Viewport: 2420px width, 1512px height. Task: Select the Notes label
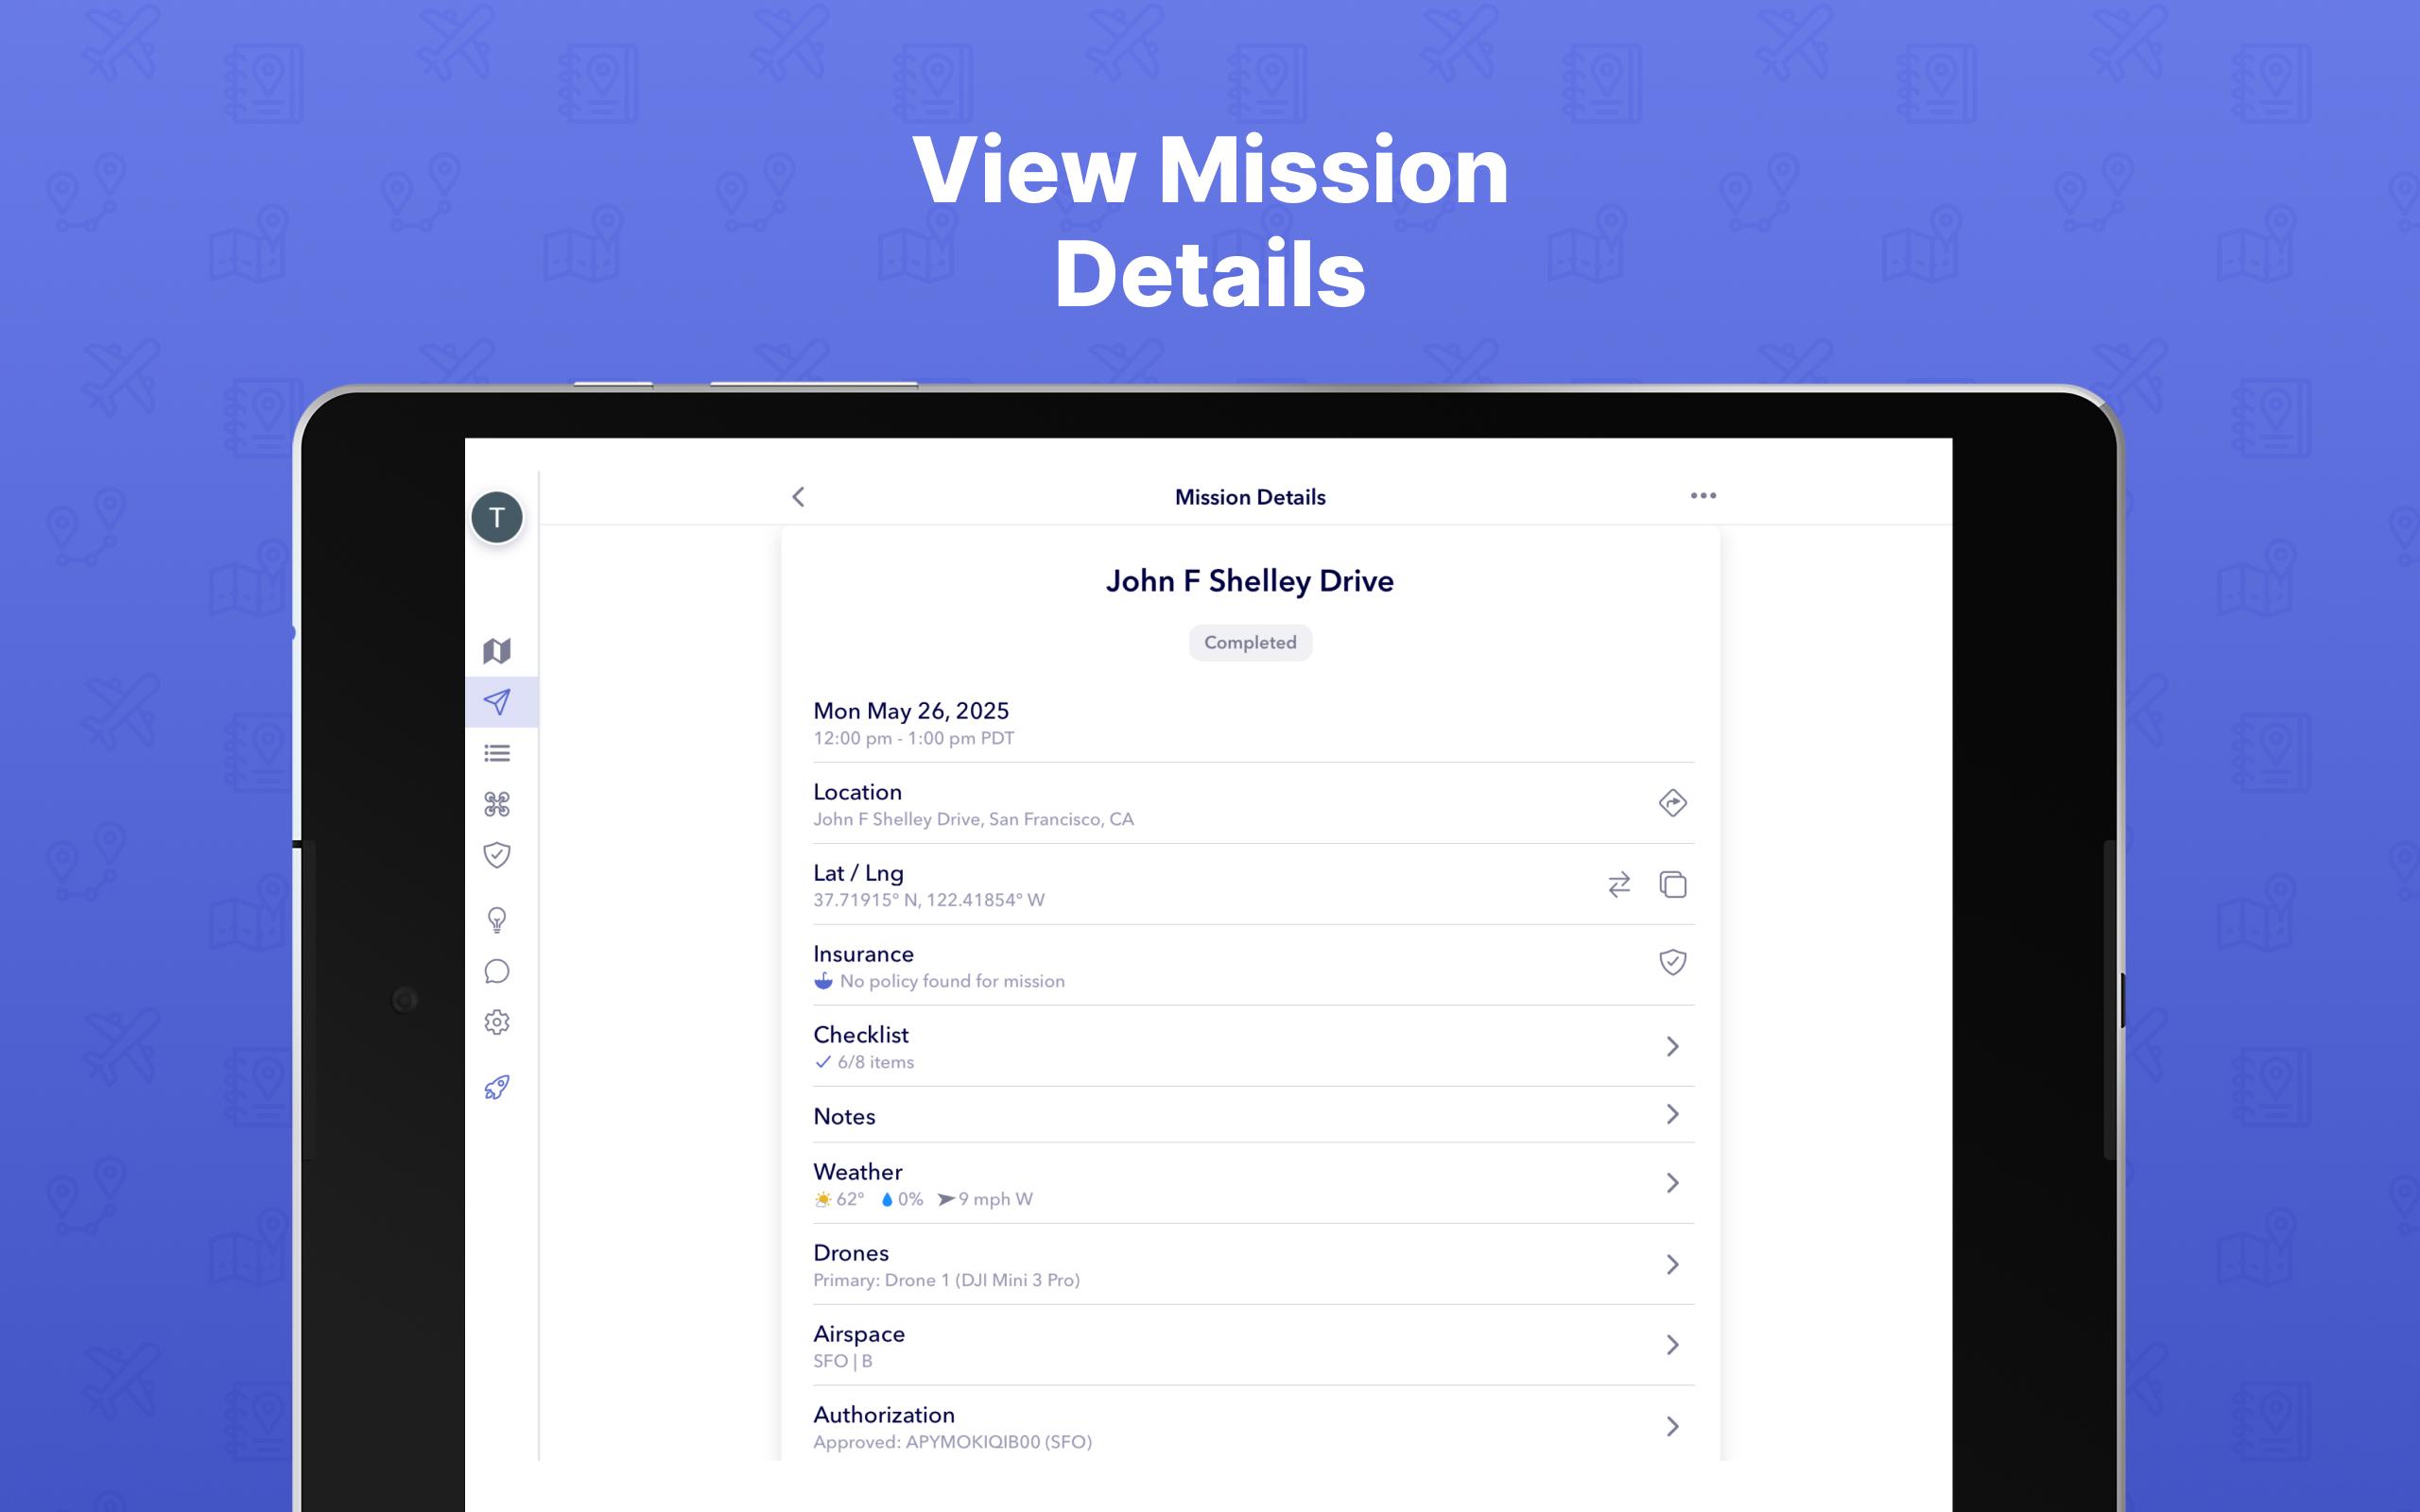844,1116
